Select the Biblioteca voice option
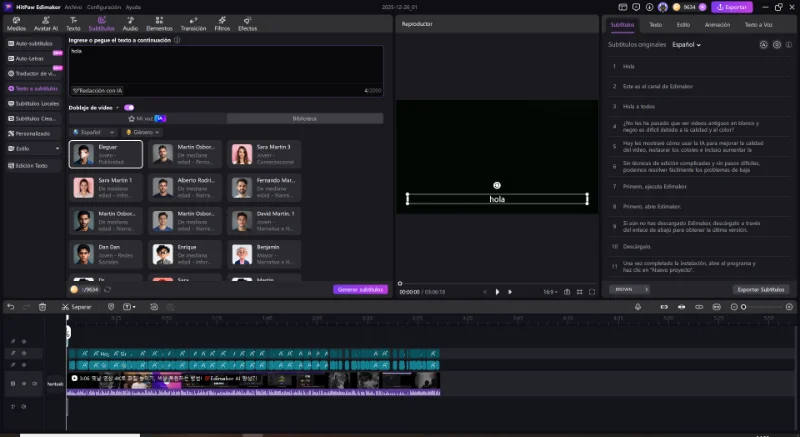 [304, 118]
